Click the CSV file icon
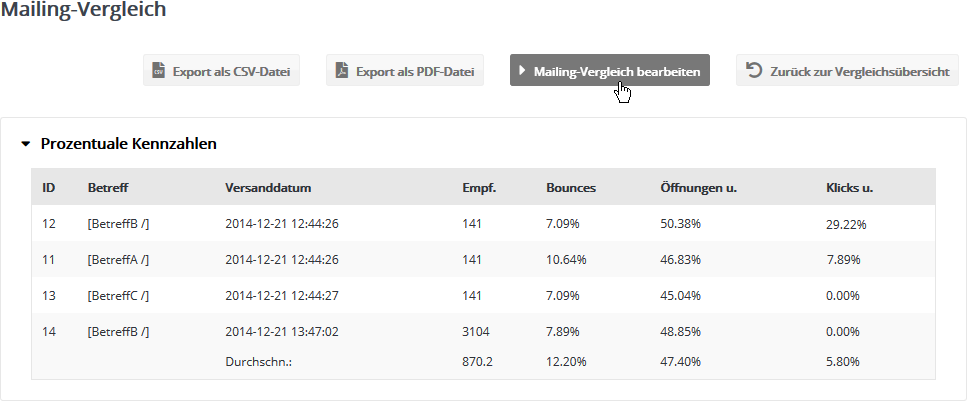The width and height of the screenshot is (967, 401). pos(158,71)
